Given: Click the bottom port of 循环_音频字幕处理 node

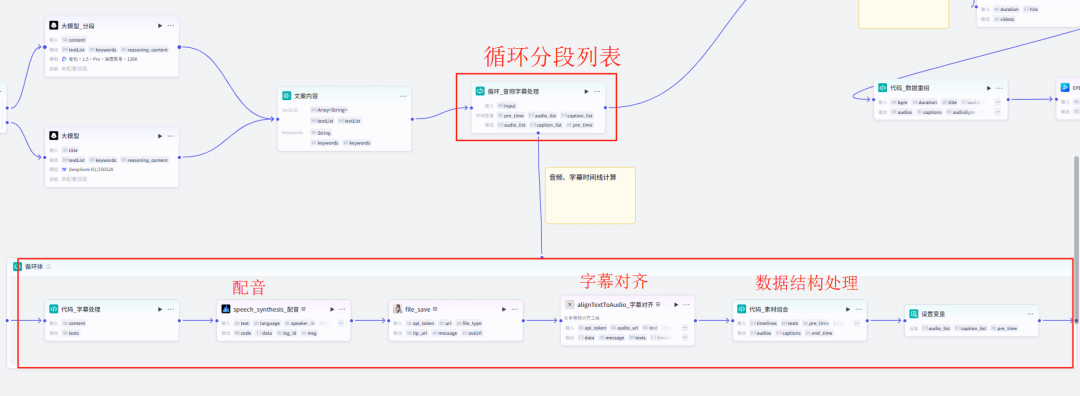Looking at the screenshot, I should click(x=539, y=133).
